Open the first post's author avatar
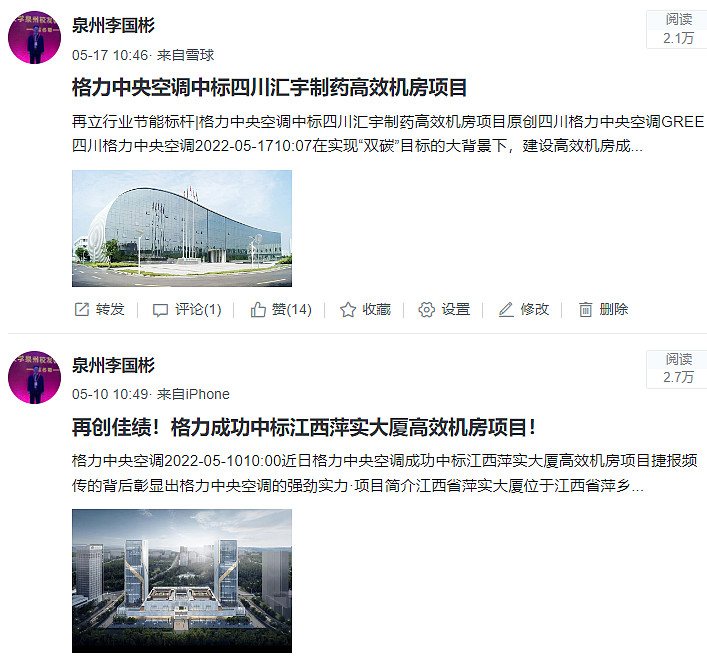707x665 pixels. [34, 37]
